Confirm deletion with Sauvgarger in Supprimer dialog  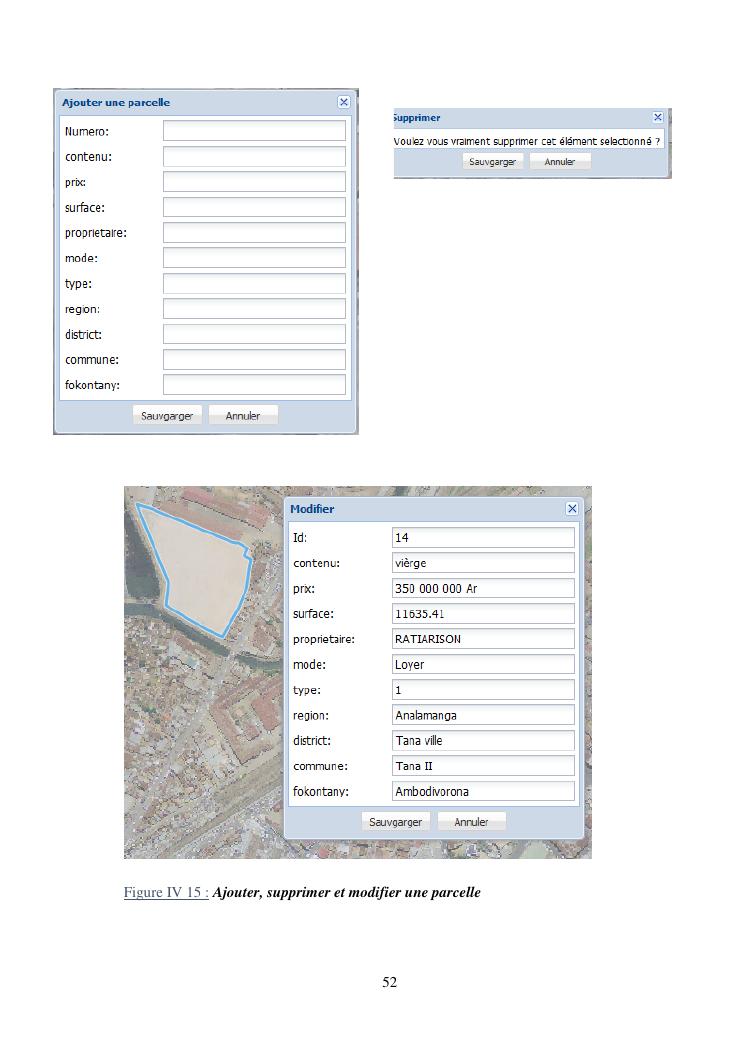pos(492,161)
